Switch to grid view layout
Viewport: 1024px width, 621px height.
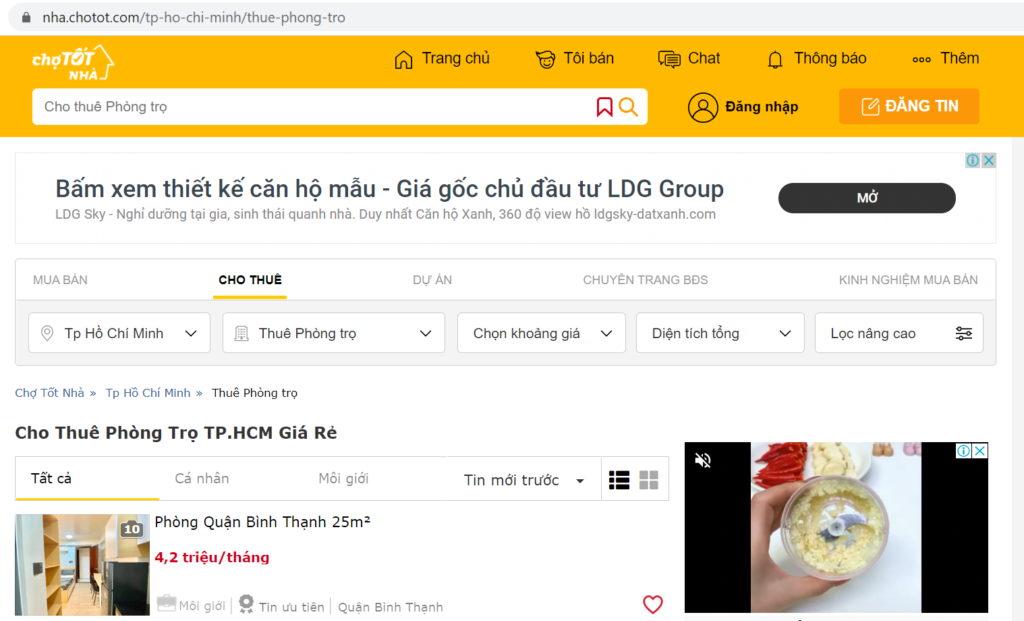pyautogui.click(x=649, y=480)
